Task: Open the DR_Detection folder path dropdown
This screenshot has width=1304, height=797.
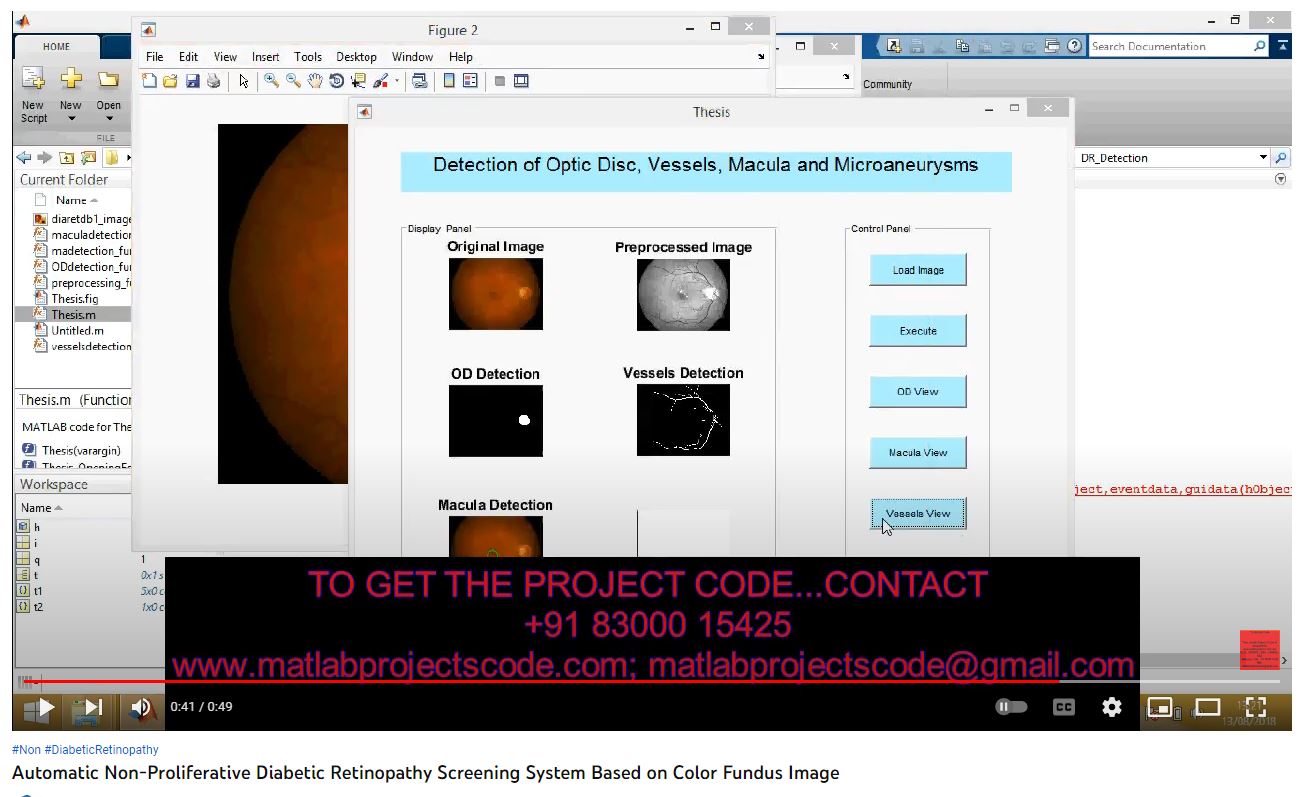Action: point(1263,158)
